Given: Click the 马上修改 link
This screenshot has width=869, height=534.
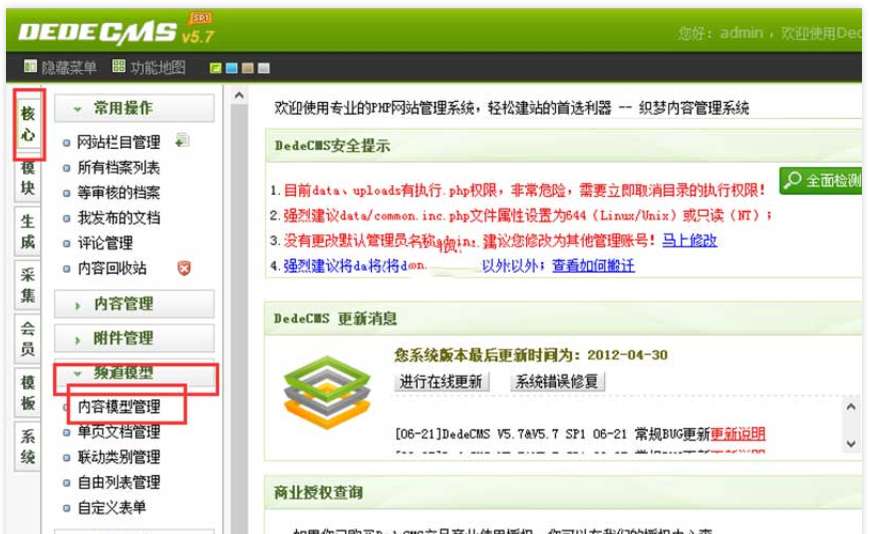Looking at the screenshot, I should click(x=689, y=240).
